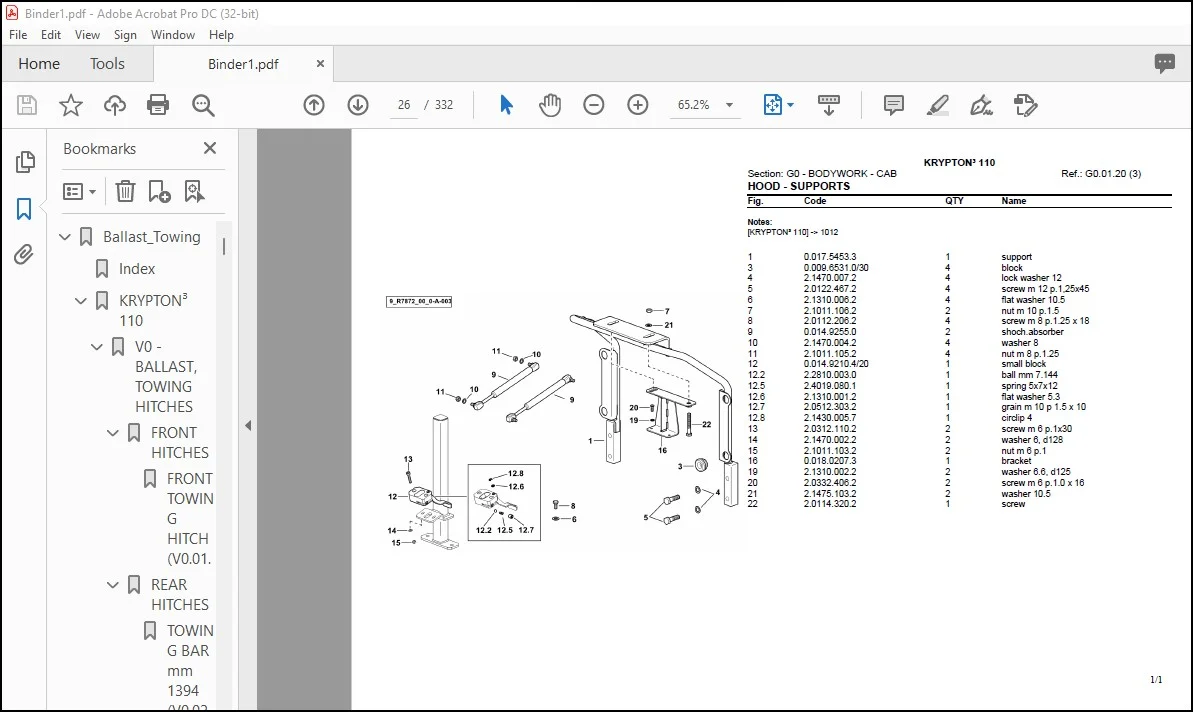Click the code 0.017.5453.3
The height and width of the screenshot is (712, 1193).
click(830, 257)
